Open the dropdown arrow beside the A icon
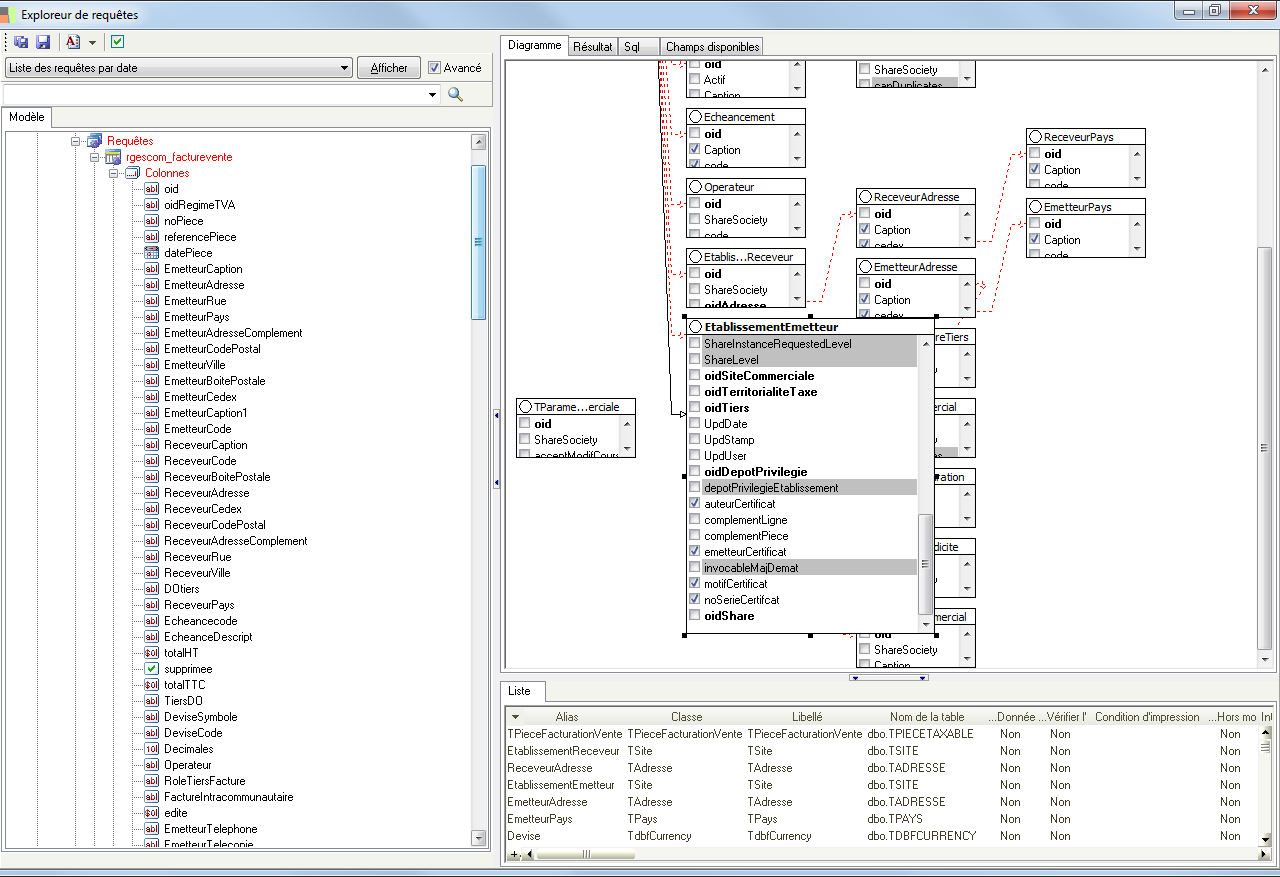The image size is (1280, 877). tap(92, 42)
